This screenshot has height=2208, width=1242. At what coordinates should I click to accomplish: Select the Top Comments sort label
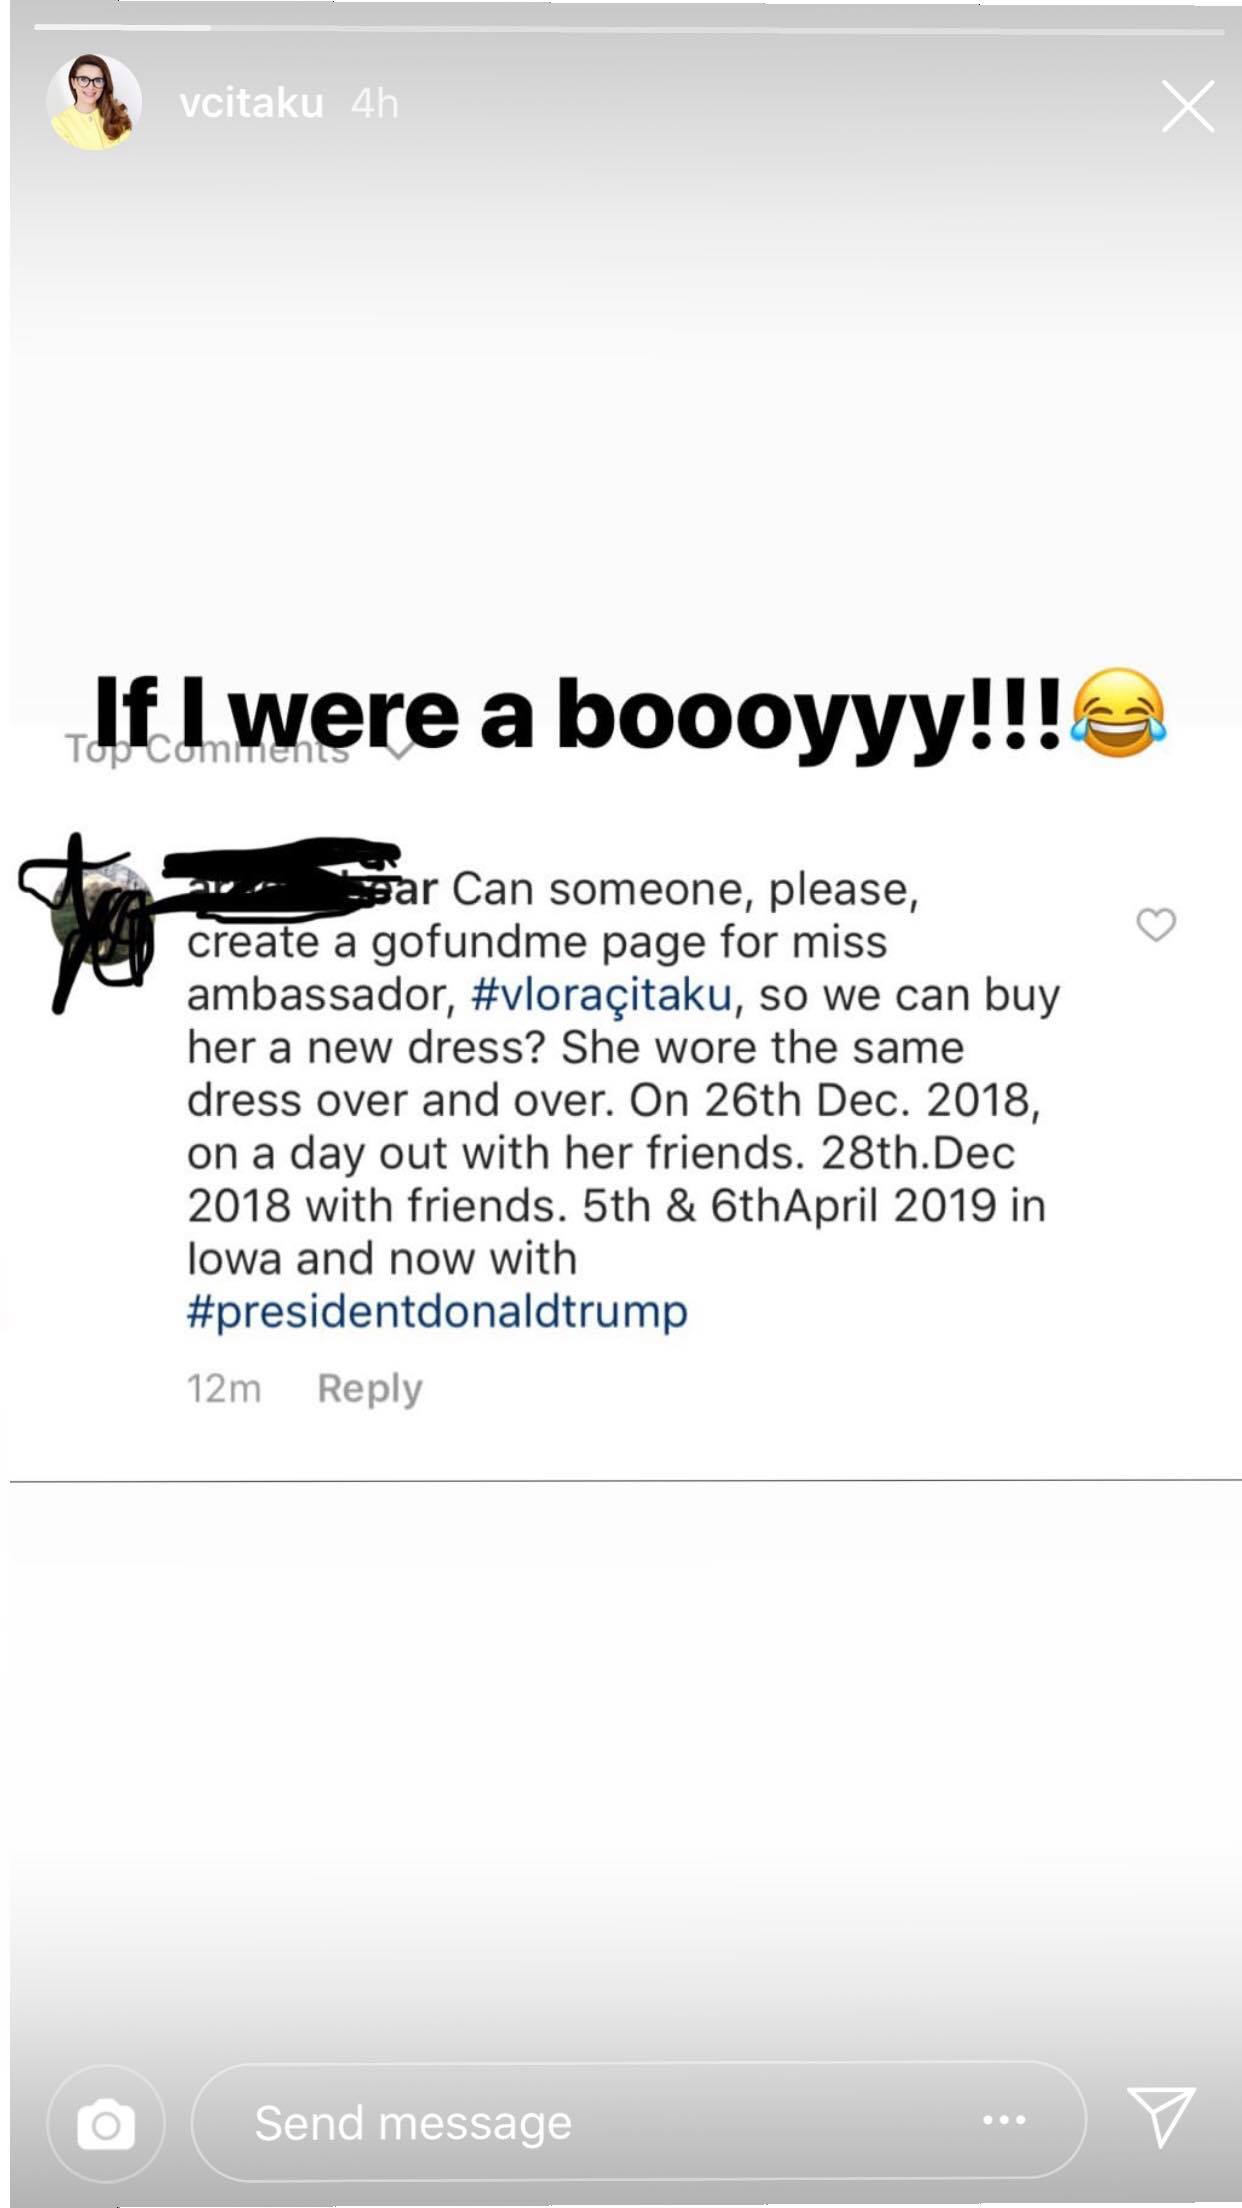tap(208, 749)
